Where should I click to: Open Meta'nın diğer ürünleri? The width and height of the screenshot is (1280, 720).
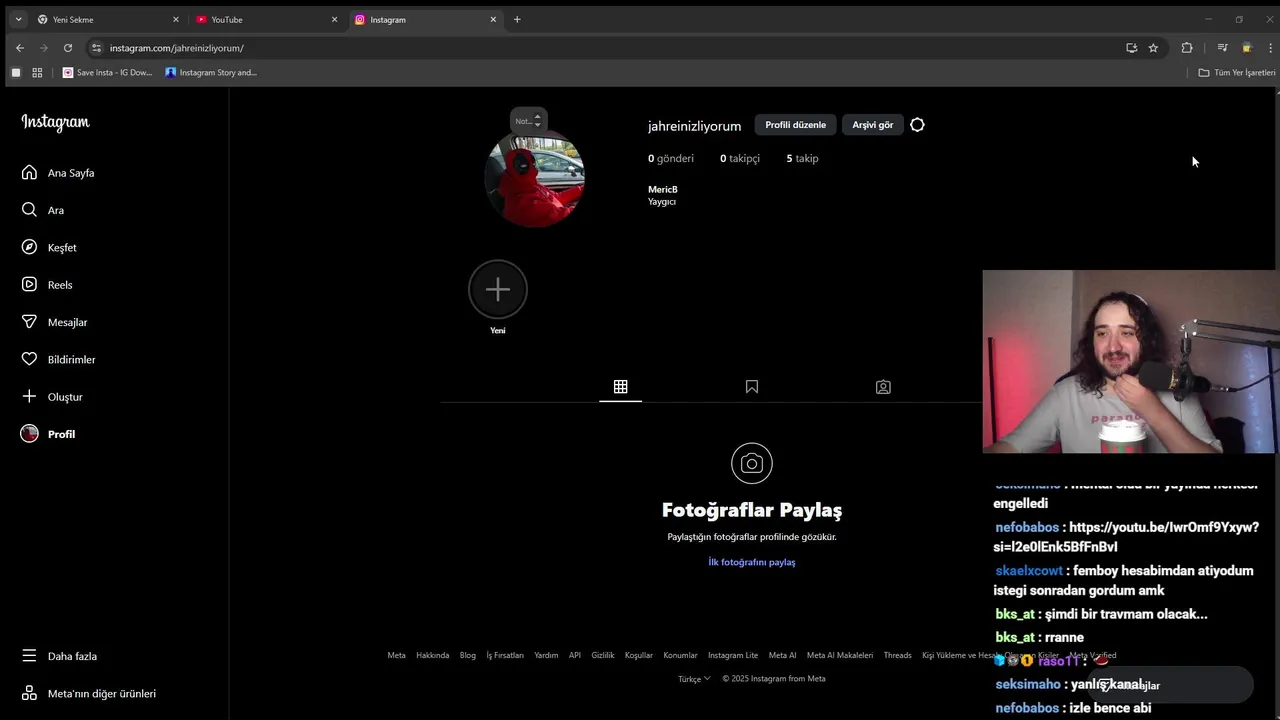coord(88,694)
